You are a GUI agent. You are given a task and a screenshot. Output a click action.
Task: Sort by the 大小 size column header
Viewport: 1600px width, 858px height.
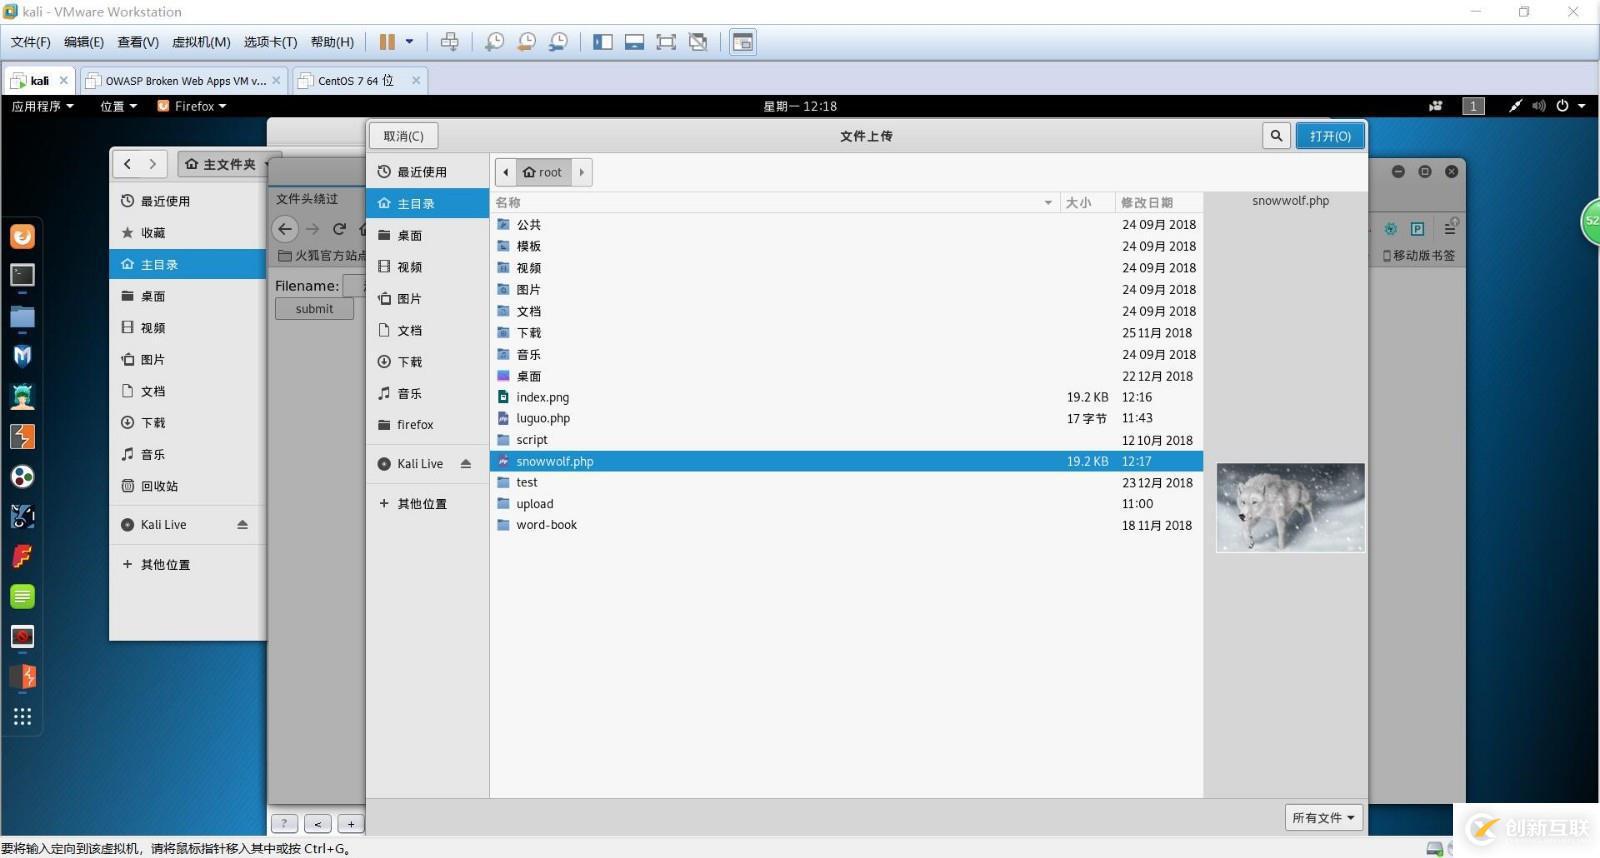pyautogui.click(x=1087, y=203)
